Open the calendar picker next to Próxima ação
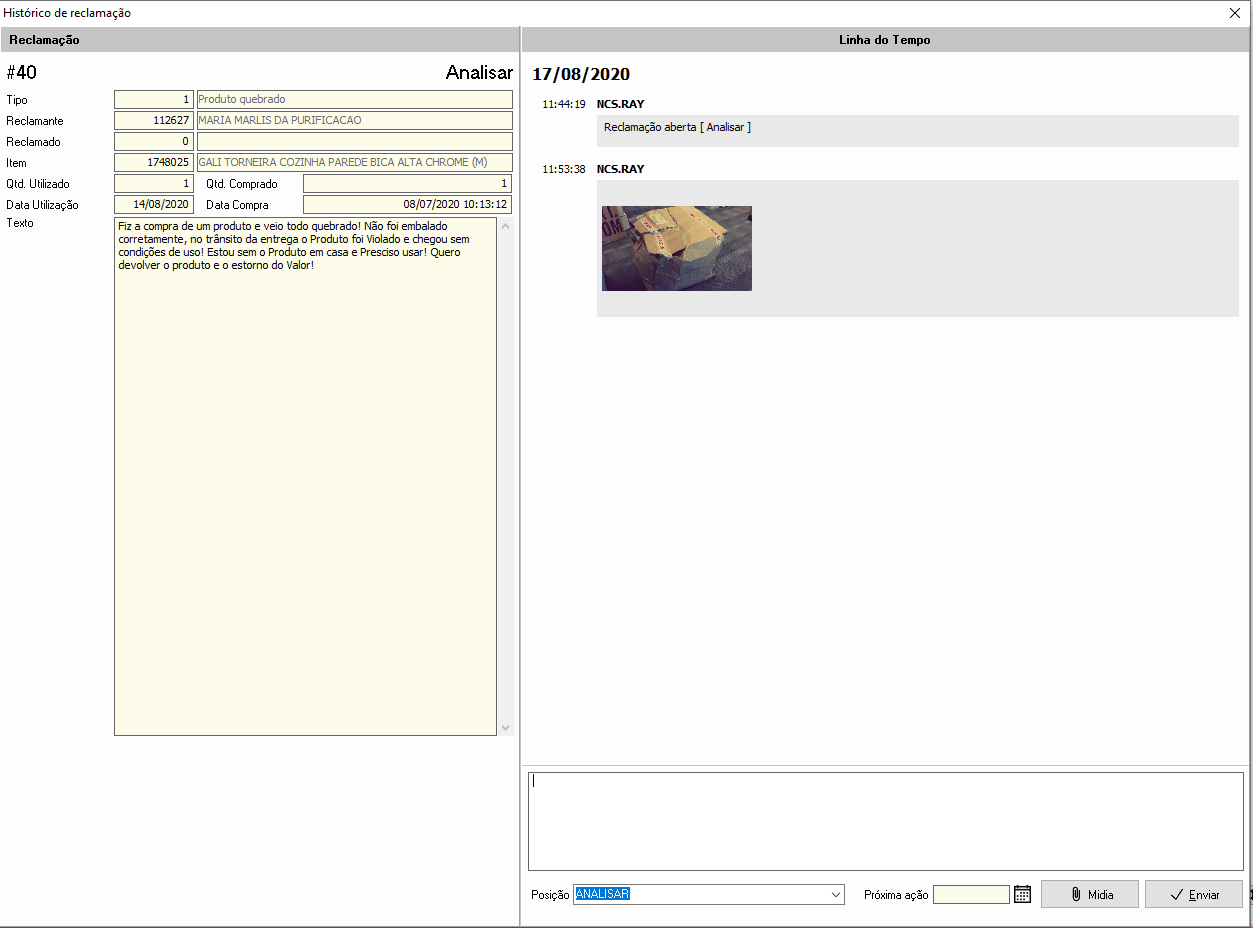This screenshot has width=1253, height=928. click(x=1022, y=894)
